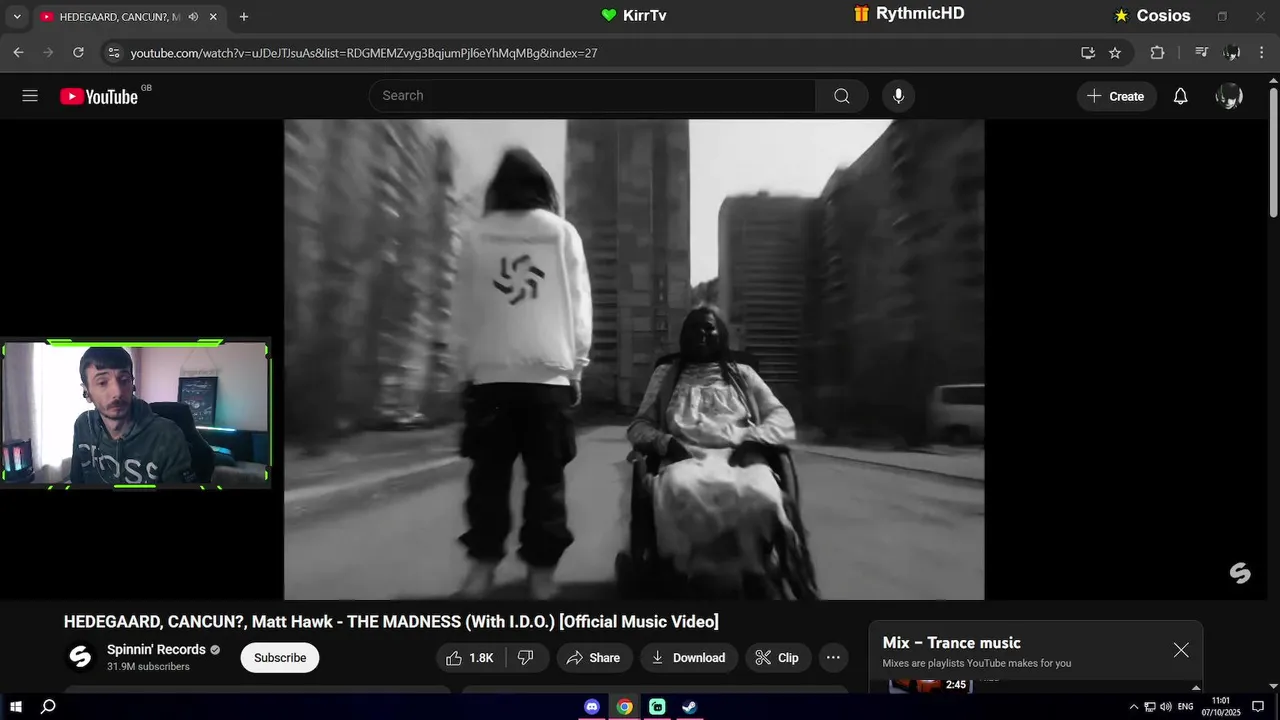Share the video
This screenshot has width=1280, height=720.
[x=593, y=658]
